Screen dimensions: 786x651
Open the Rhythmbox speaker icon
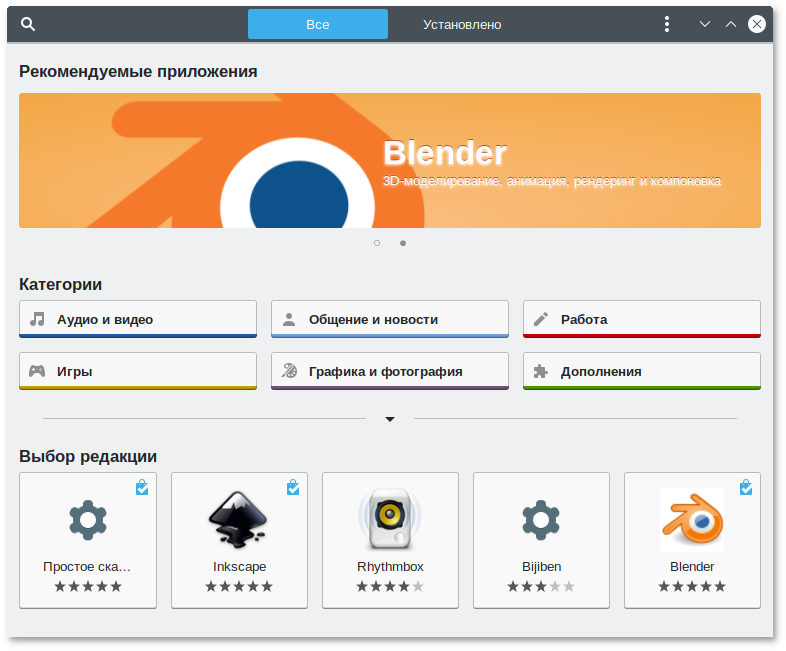pos(390,519)
